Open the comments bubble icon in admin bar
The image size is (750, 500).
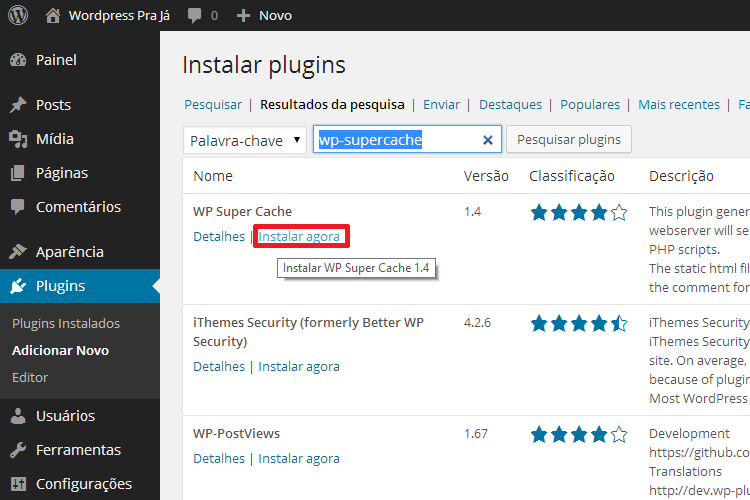(194, 16)
